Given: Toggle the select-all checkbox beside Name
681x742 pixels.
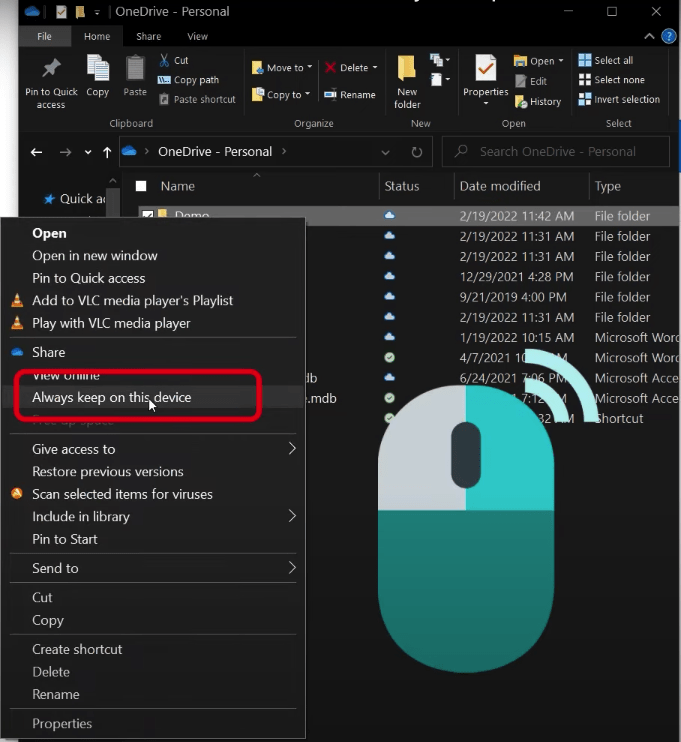Looking at the screenshot, I should click(141, 186).
